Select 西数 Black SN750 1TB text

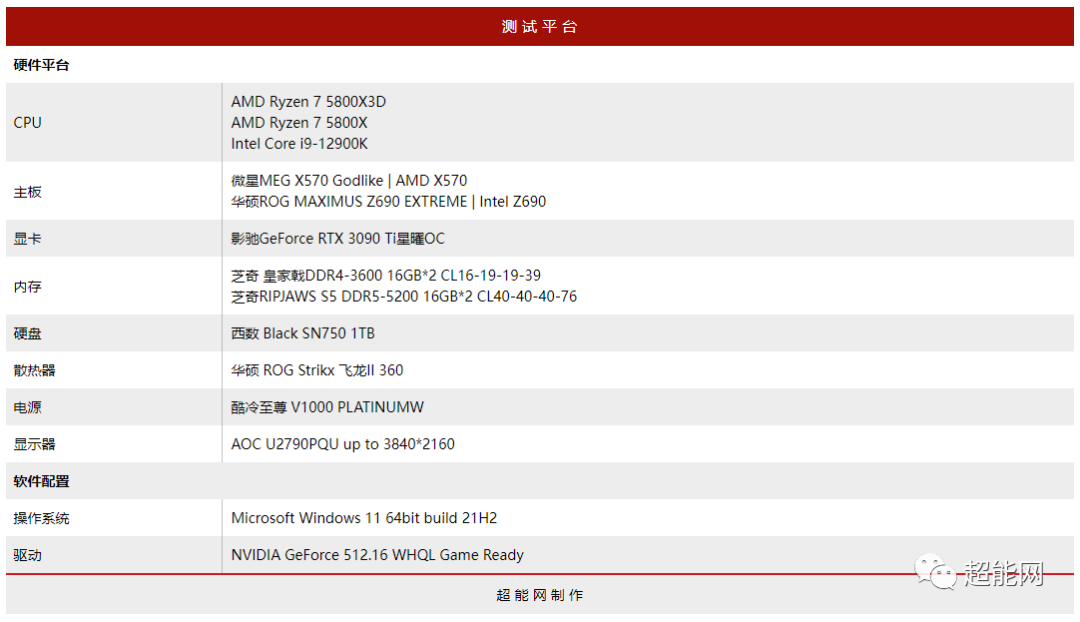pos(302,333)
